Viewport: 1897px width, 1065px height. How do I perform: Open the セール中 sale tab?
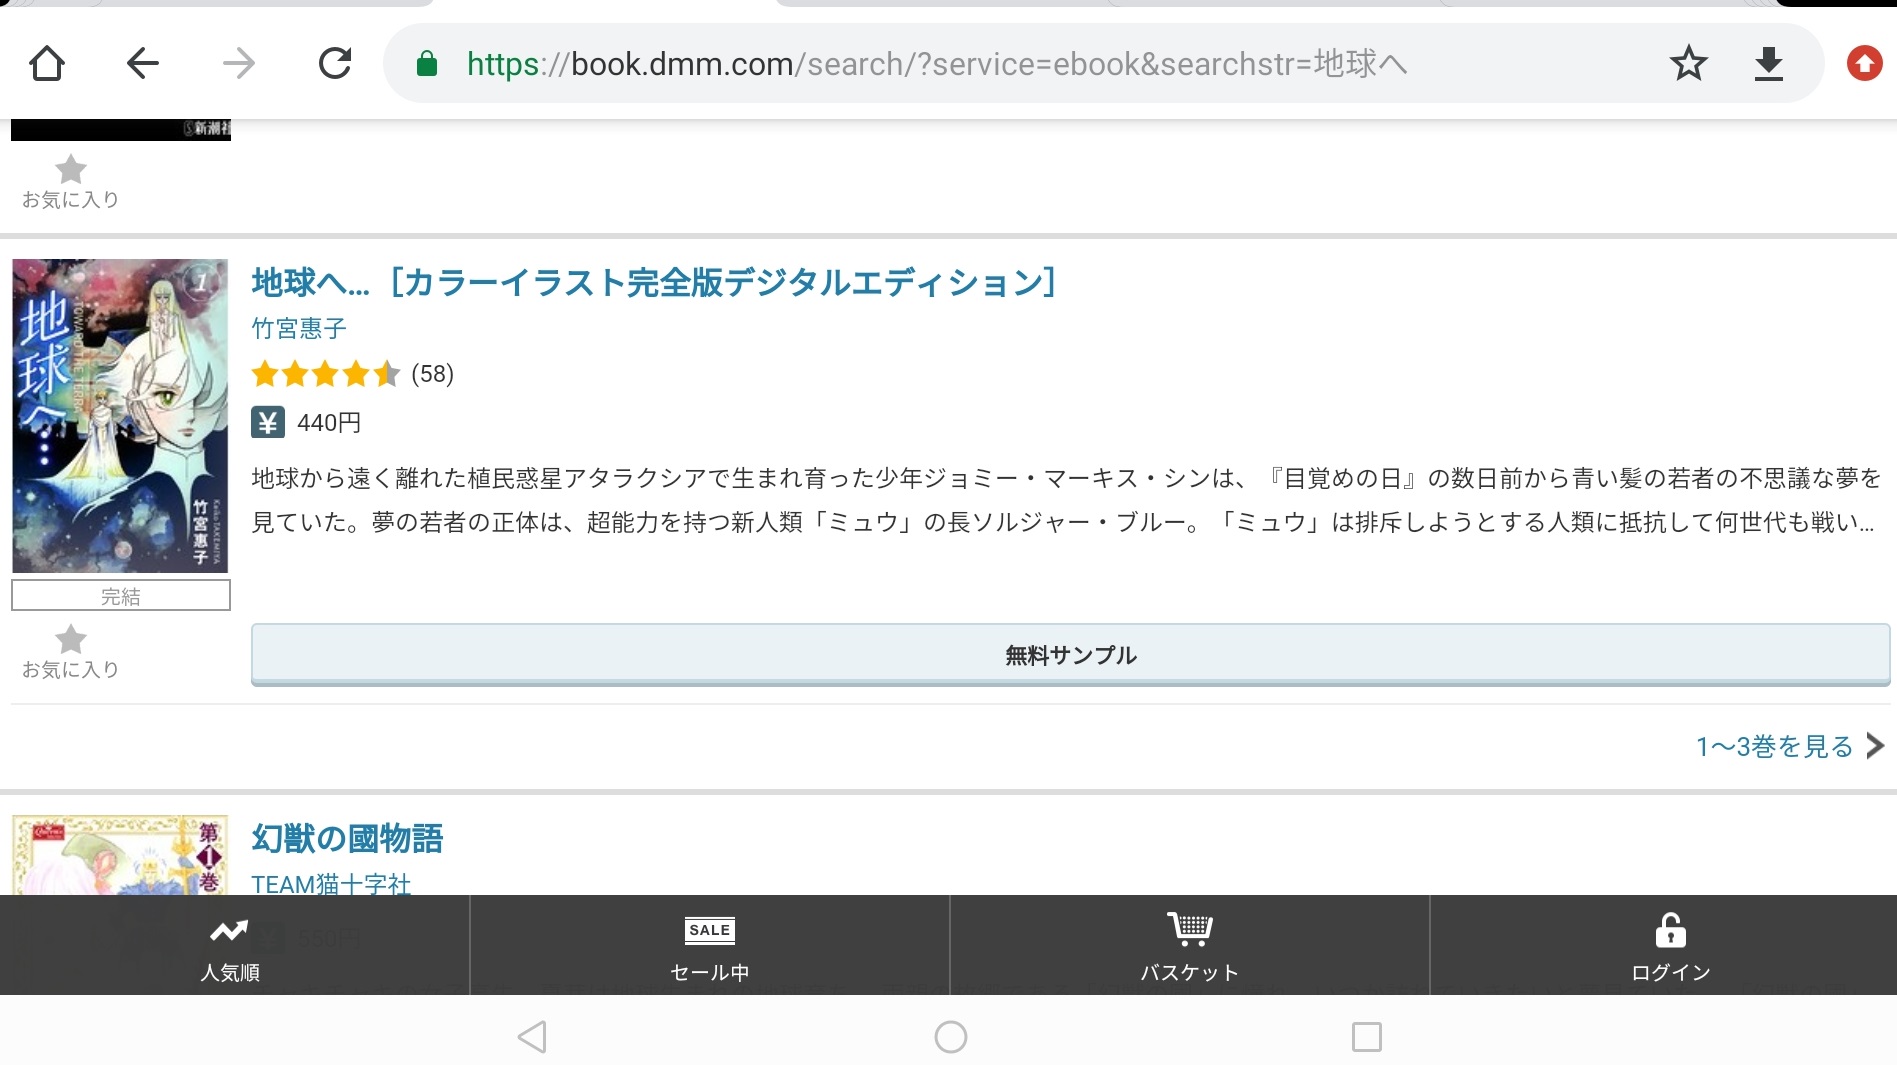click(x=709, y=945)
